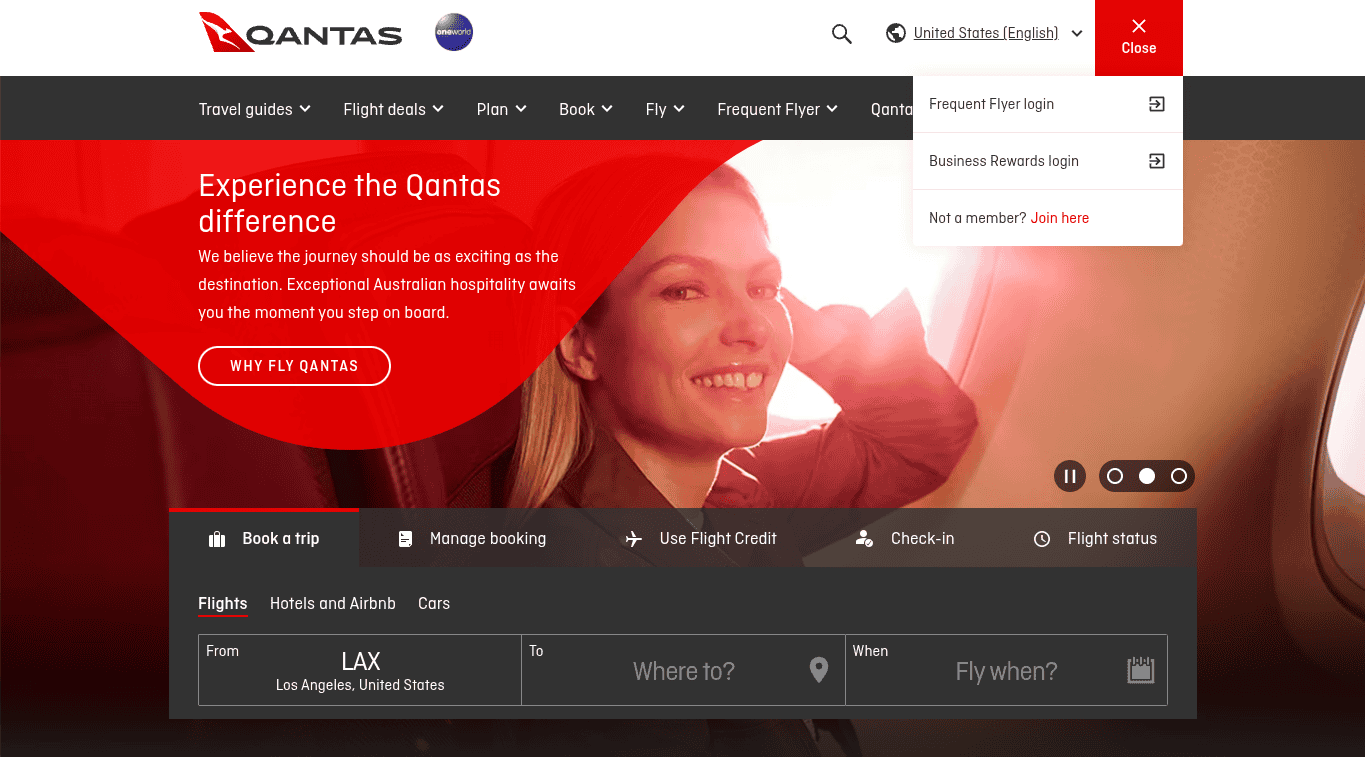Viewport: 1365px width, 757px height.
Task: Expand Frequent Flyer menu
Action: (777, 109)
